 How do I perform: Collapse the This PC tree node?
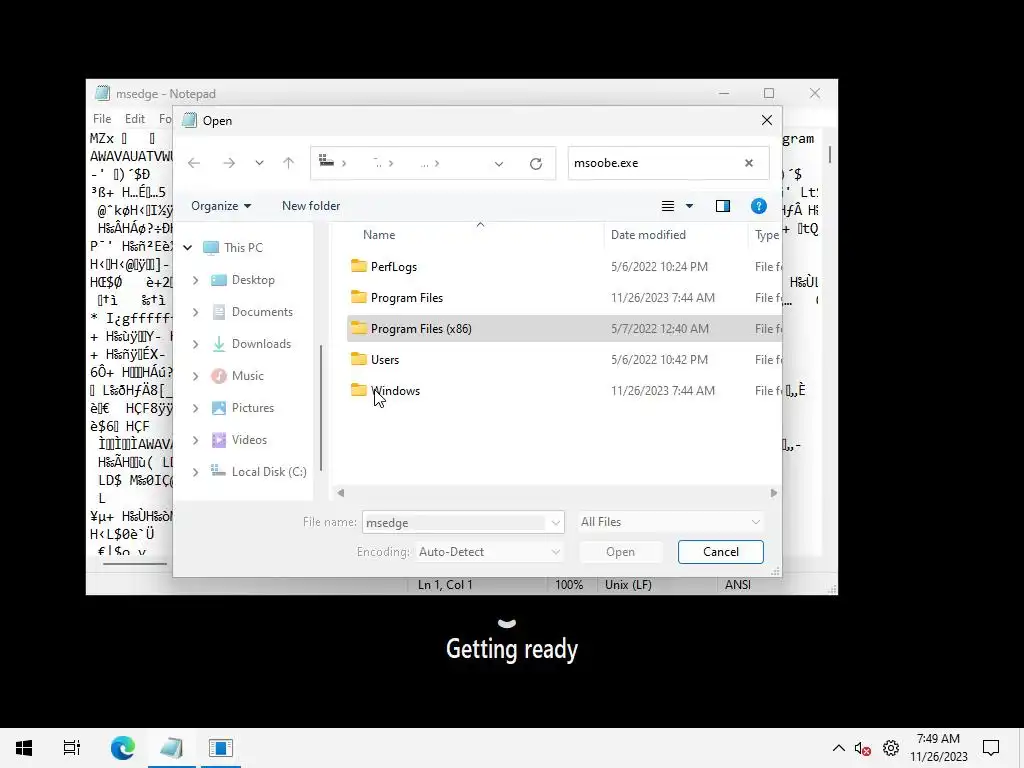click(x=188, y=248)
